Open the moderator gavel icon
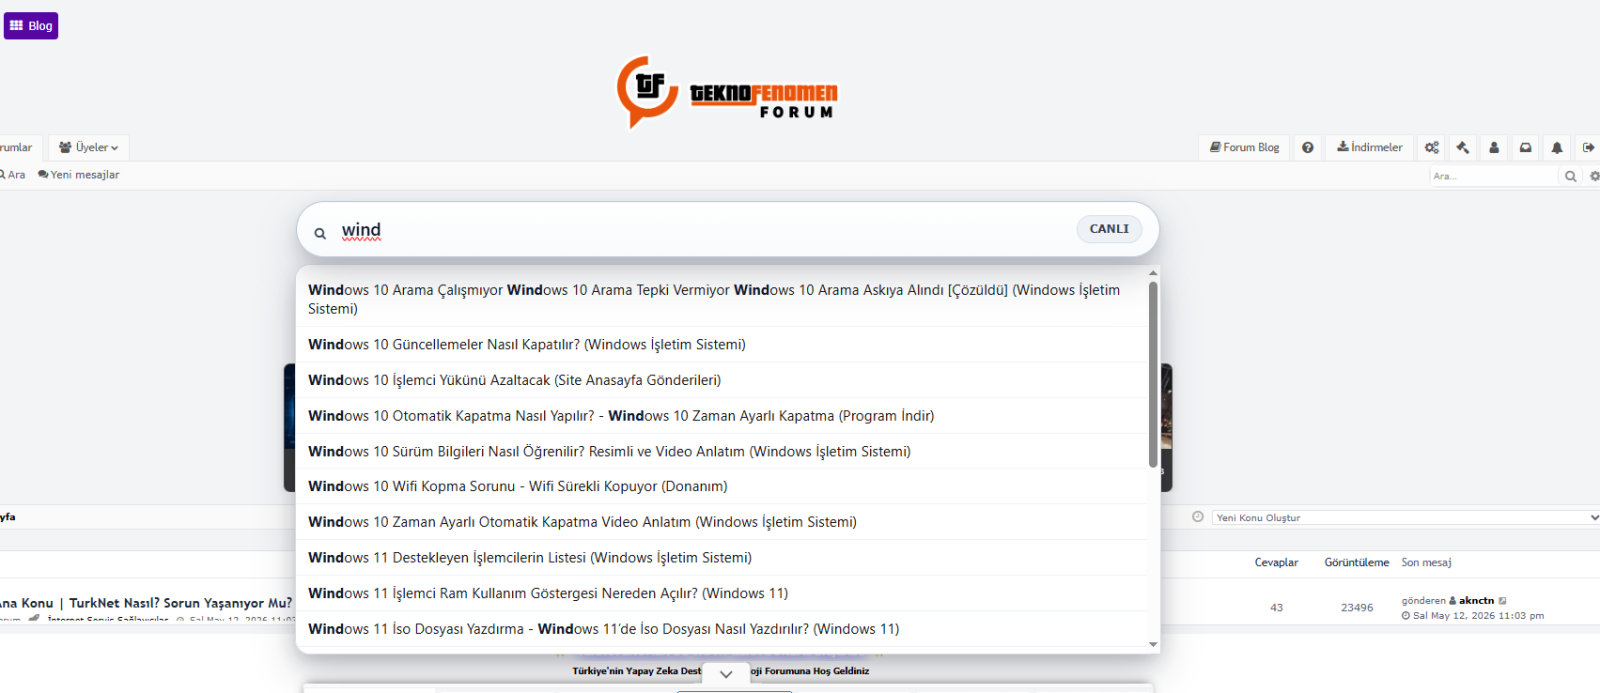 click(1463, 147)
